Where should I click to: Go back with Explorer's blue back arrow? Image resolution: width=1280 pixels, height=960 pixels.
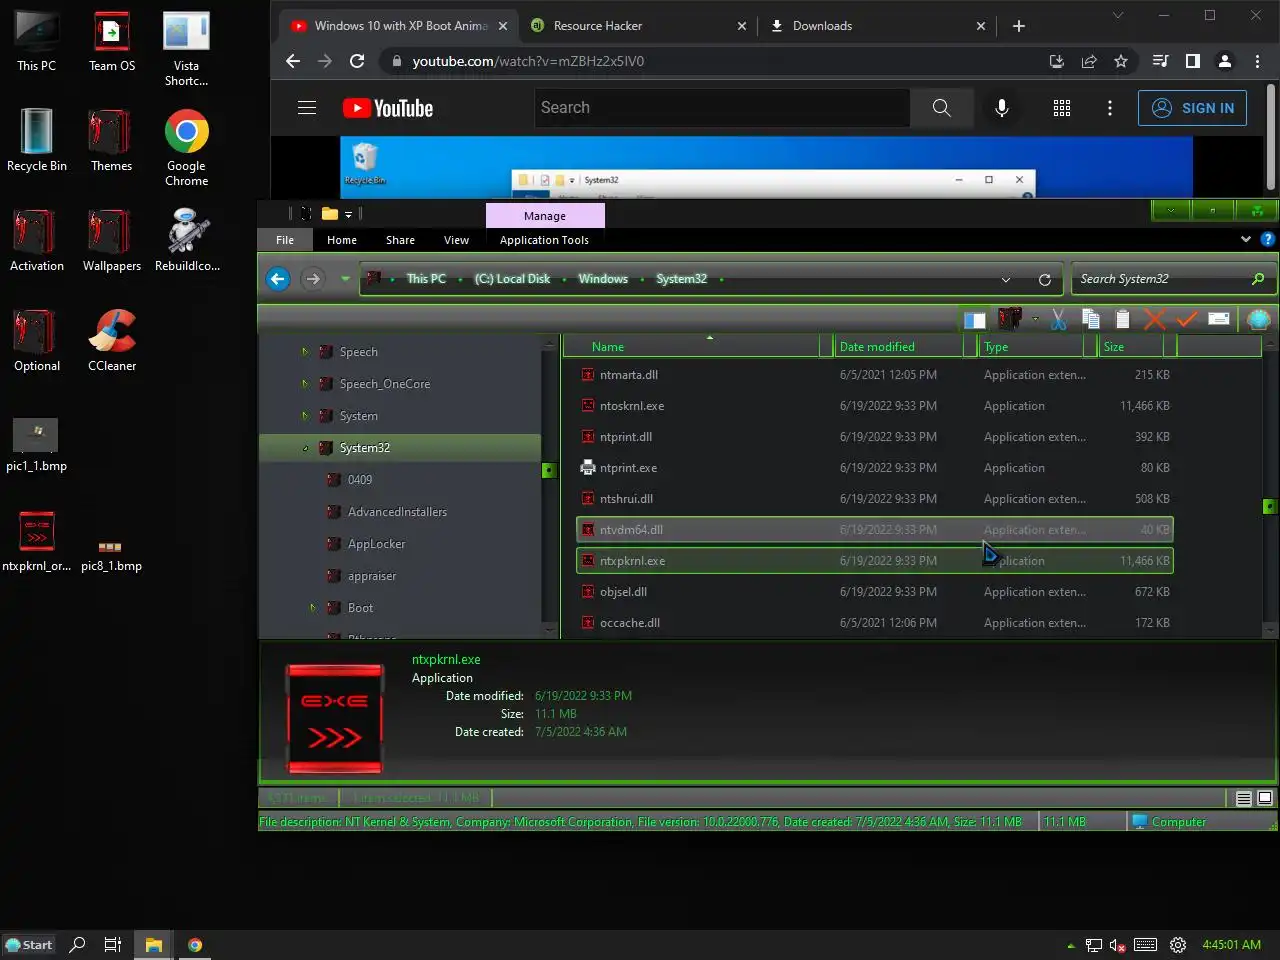tap(278, 279)
